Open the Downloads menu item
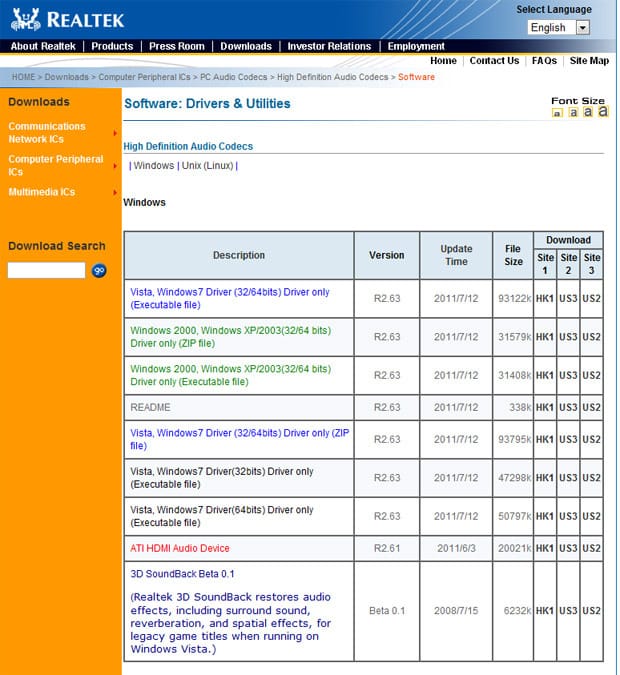 (x=246, y=46)
